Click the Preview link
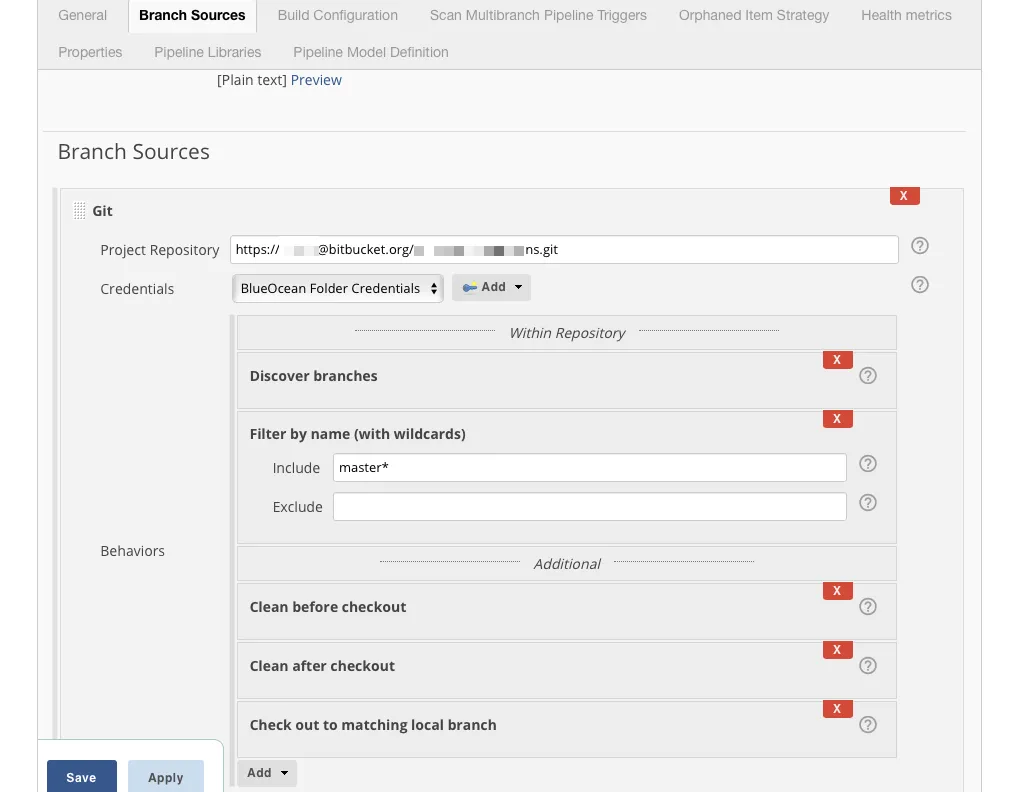The width and height of the screenshot is (1029, 792). click(316, 80)
